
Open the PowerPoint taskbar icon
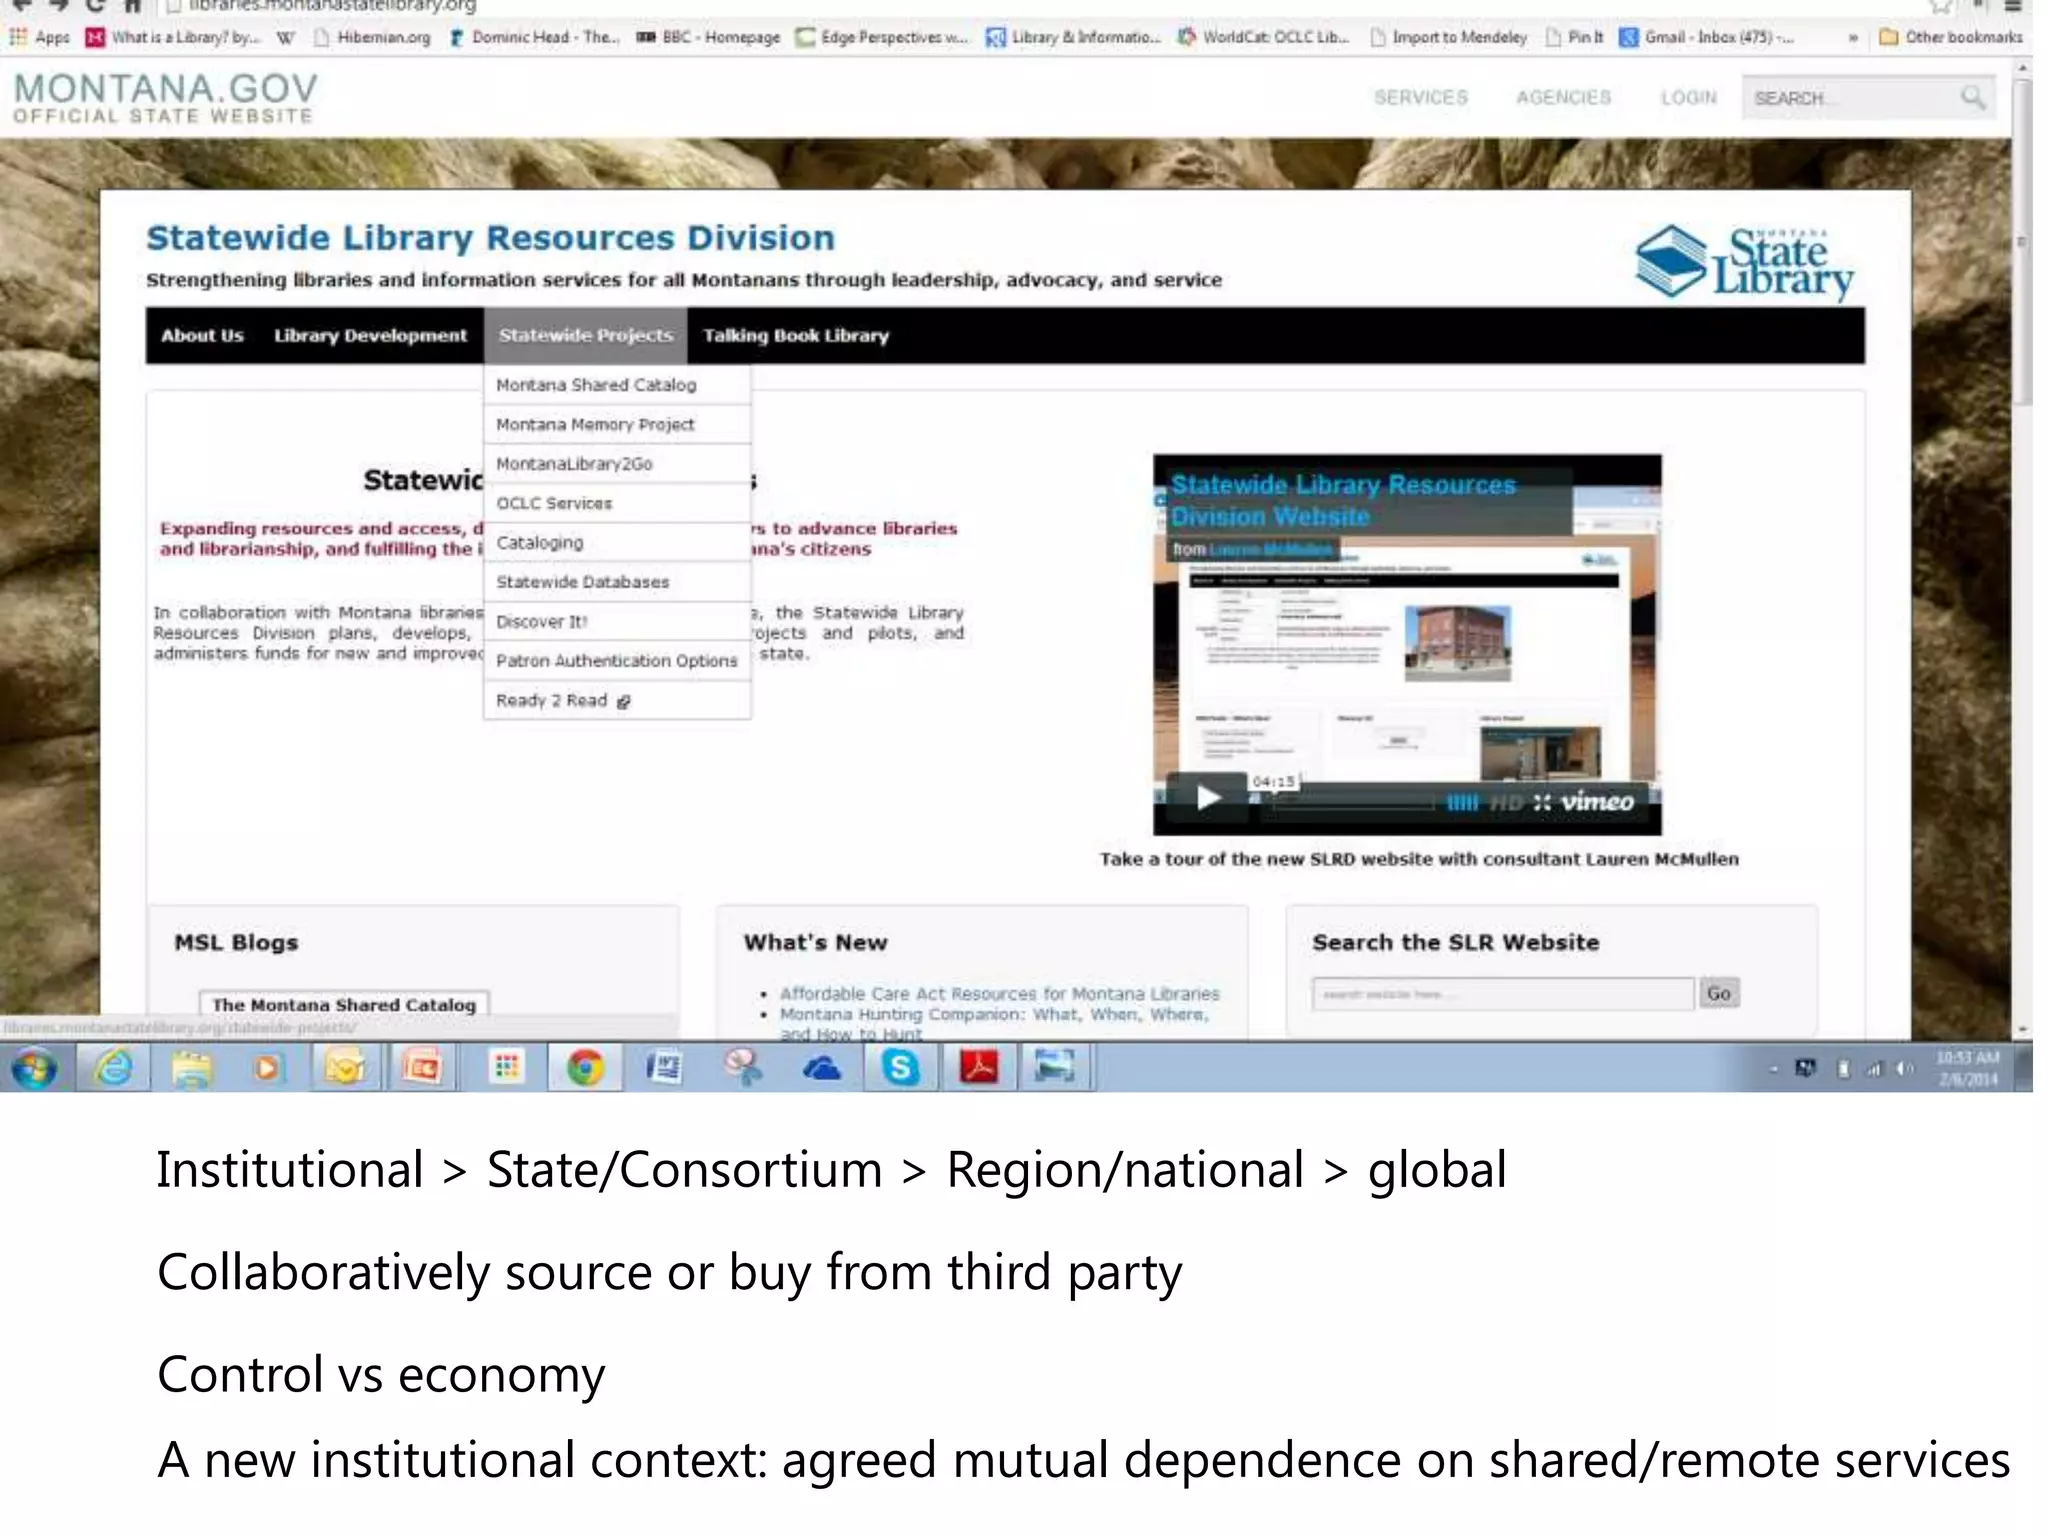pyautogui.click(x=422, y=1068)
